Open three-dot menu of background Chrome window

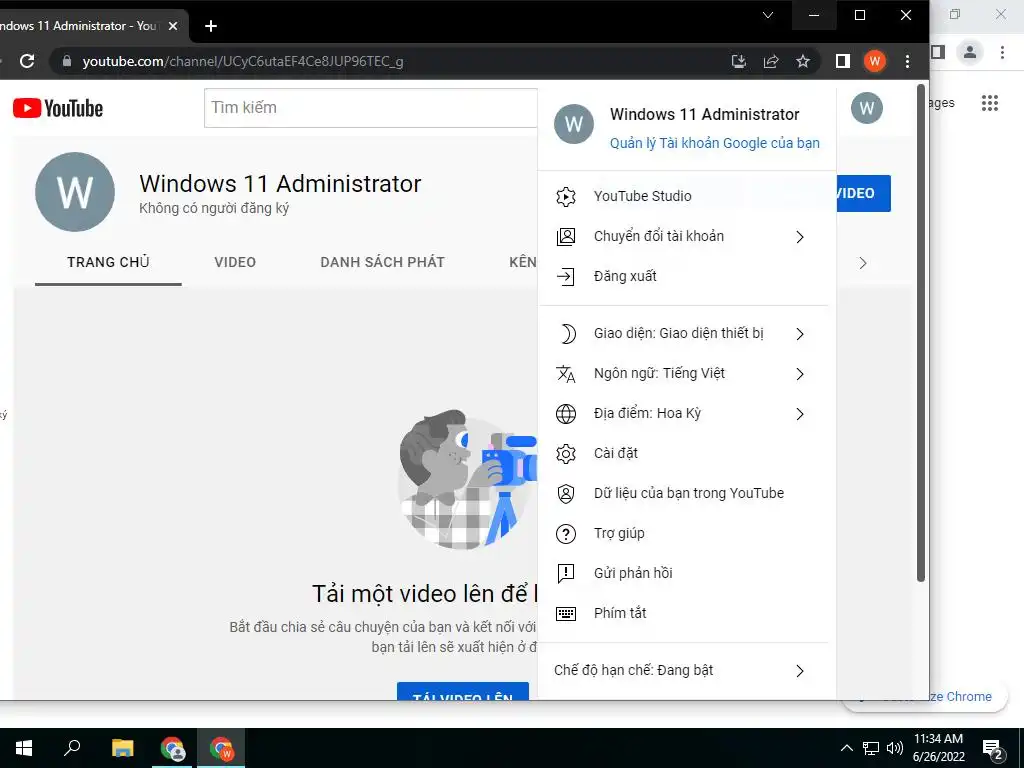coord(1002,52)
